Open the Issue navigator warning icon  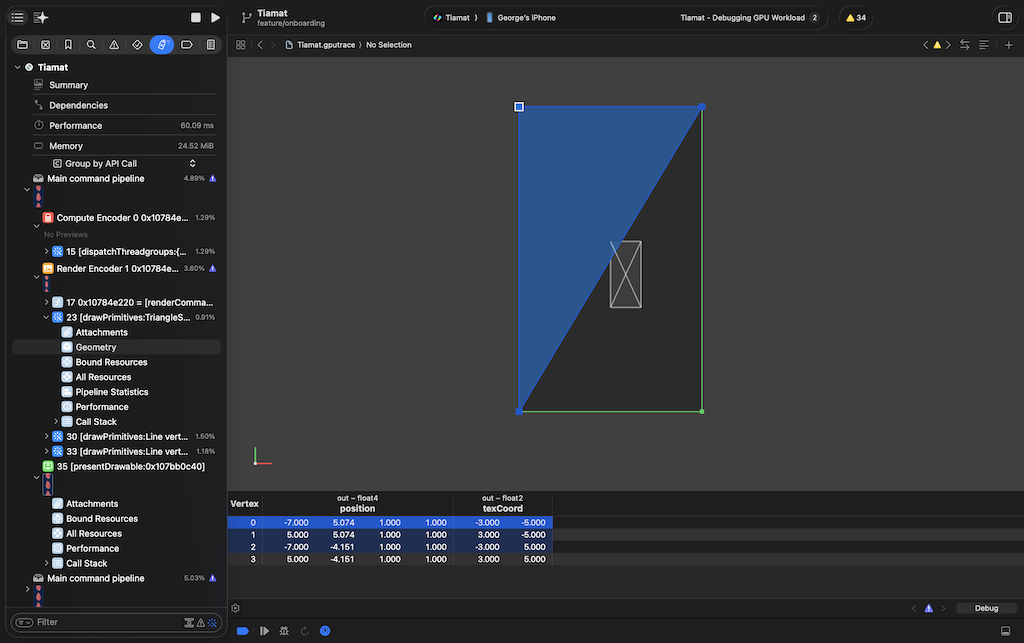(x=114, y=45)
